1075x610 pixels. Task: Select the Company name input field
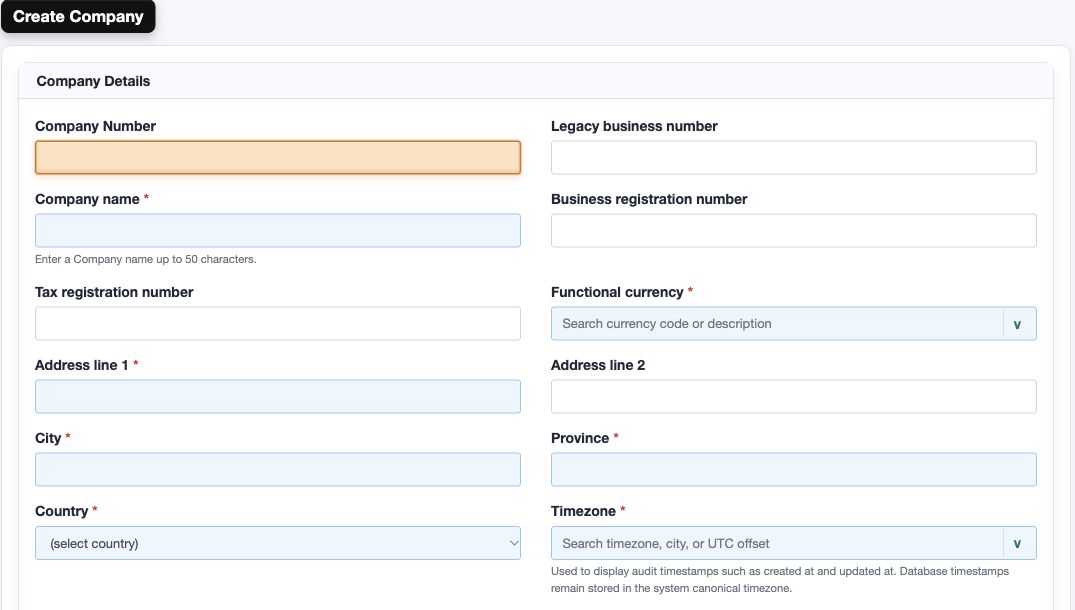coord(278,230)
